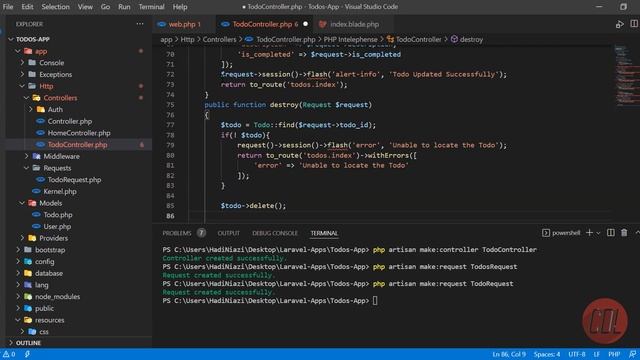Expand the Exceptions folder

tap(22, 74)
